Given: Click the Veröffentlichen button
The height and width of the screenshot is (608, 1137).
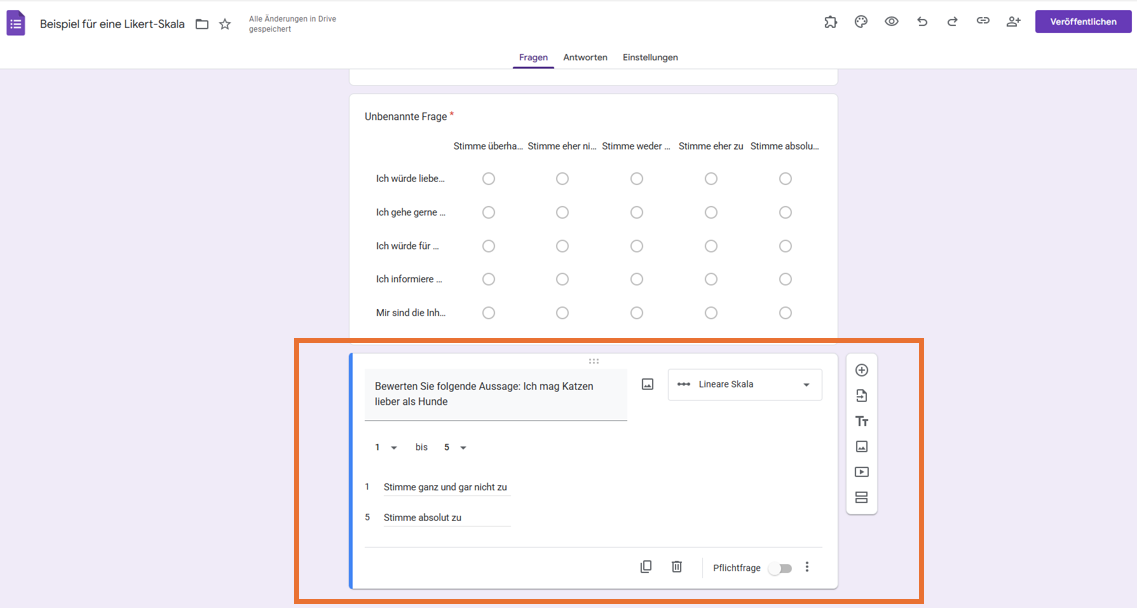Looking at the screenshot, I should tap(1083, 22).
